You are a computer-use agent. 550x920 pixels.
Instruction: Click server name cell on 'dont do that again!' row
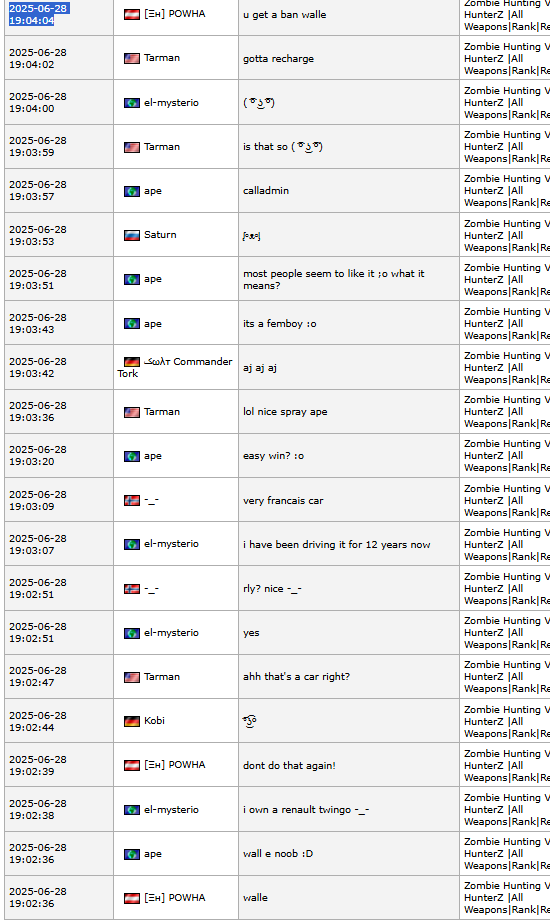pos(505,765)
